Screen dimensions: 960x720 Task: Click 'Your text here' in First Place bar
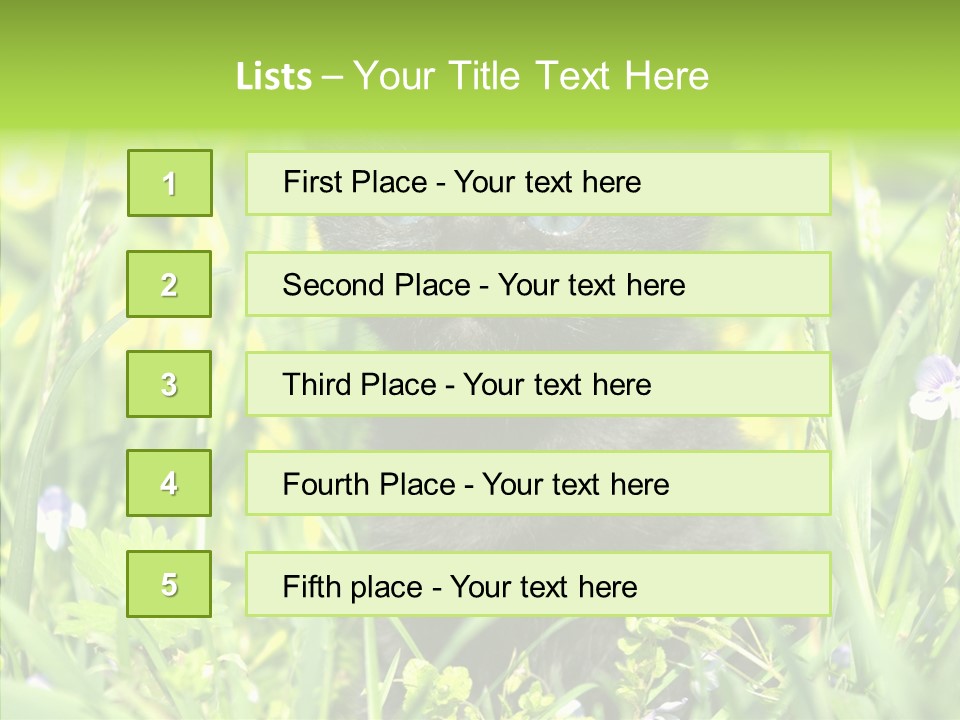tap(547, 182)
